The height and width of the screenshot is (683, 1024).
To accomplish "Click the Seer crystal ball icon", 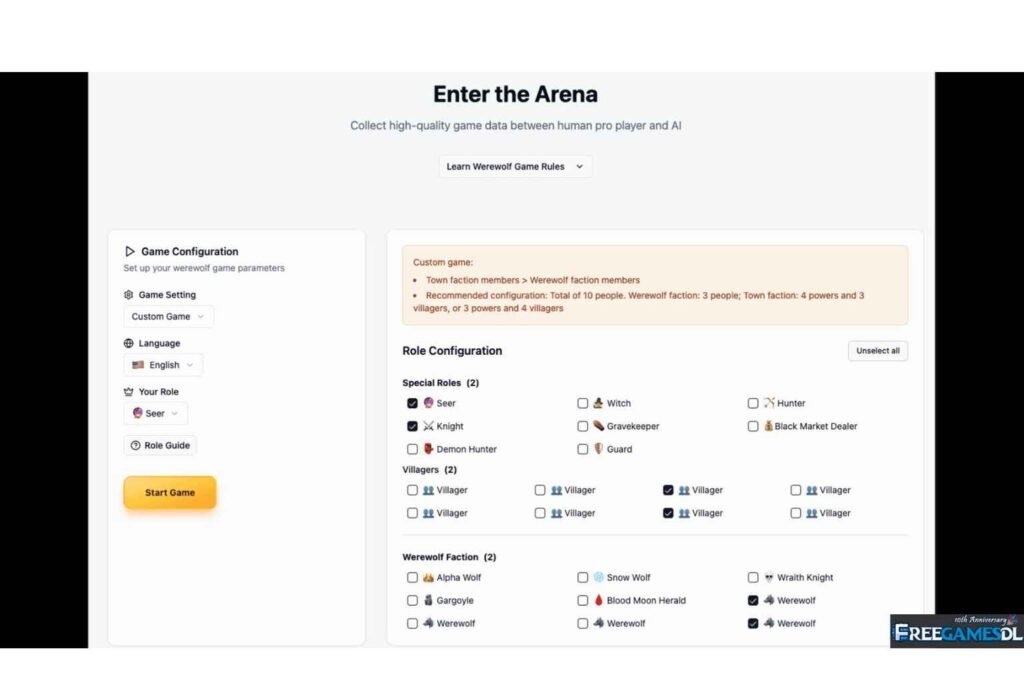I will tap(428, 403).
